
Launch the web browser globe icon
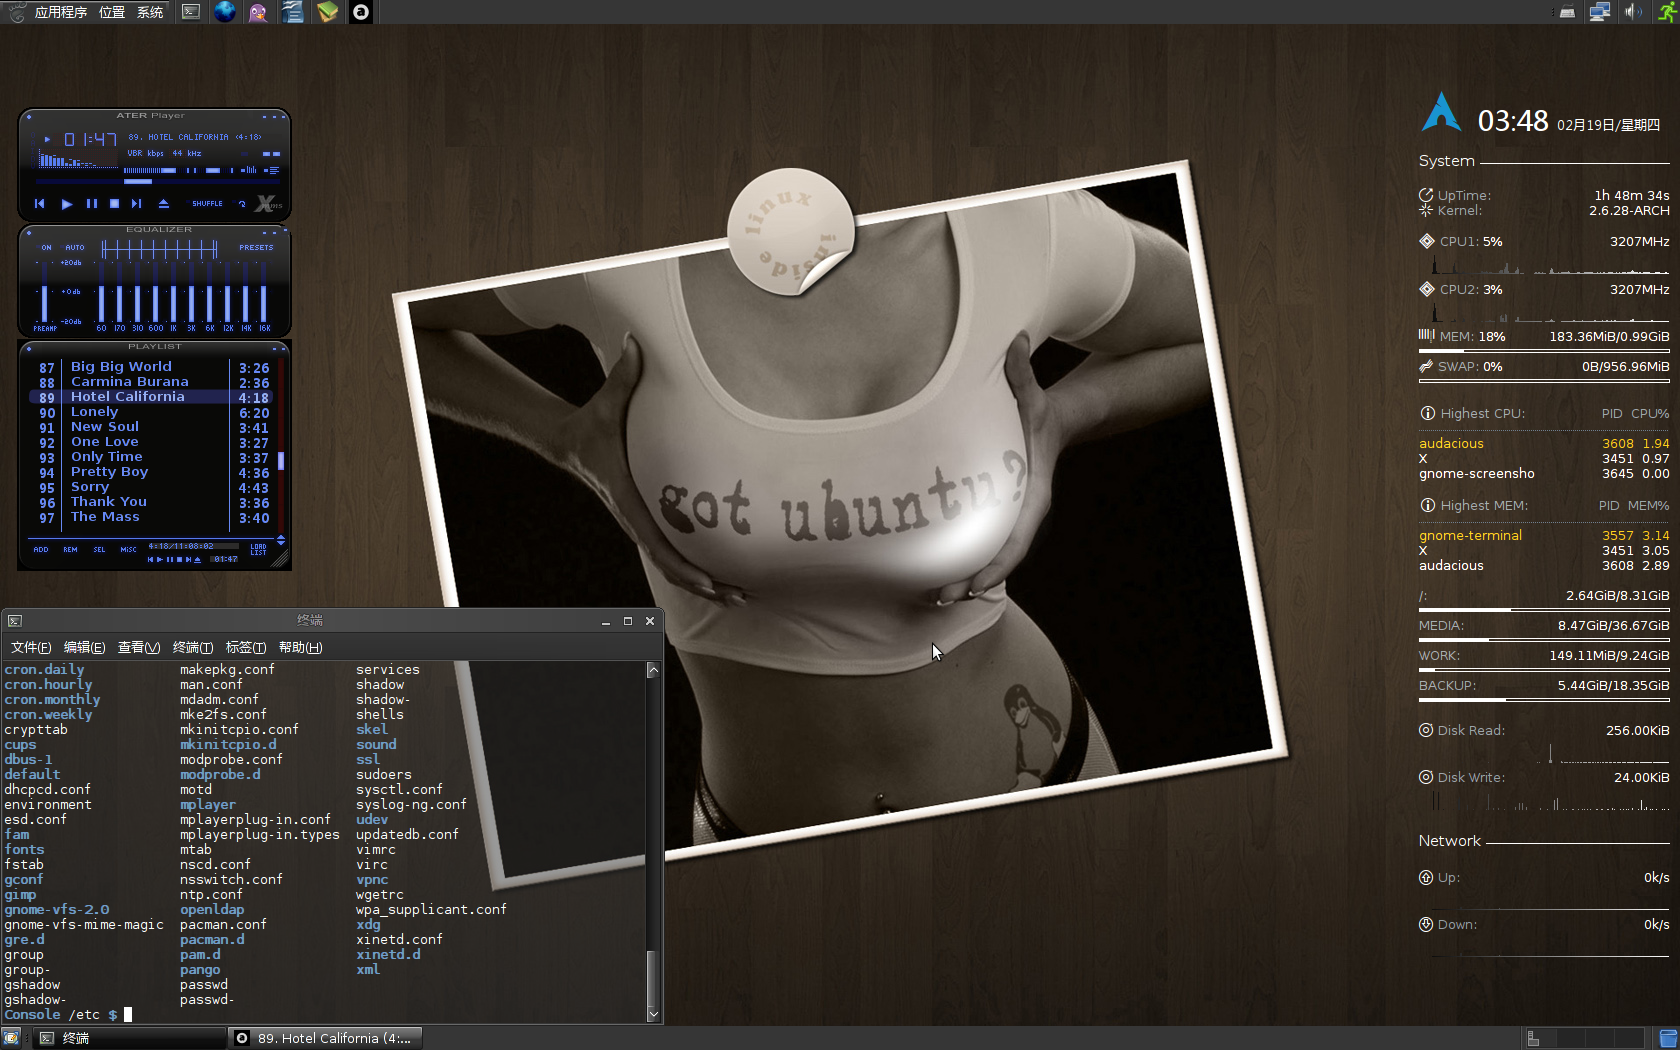point(225,12)
